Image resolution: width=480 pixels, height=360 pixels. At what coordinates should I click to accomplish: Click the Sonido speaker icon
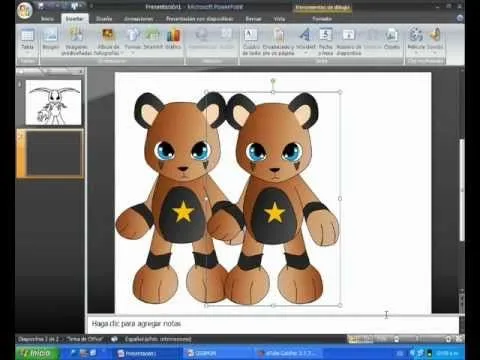pos(435,35)
